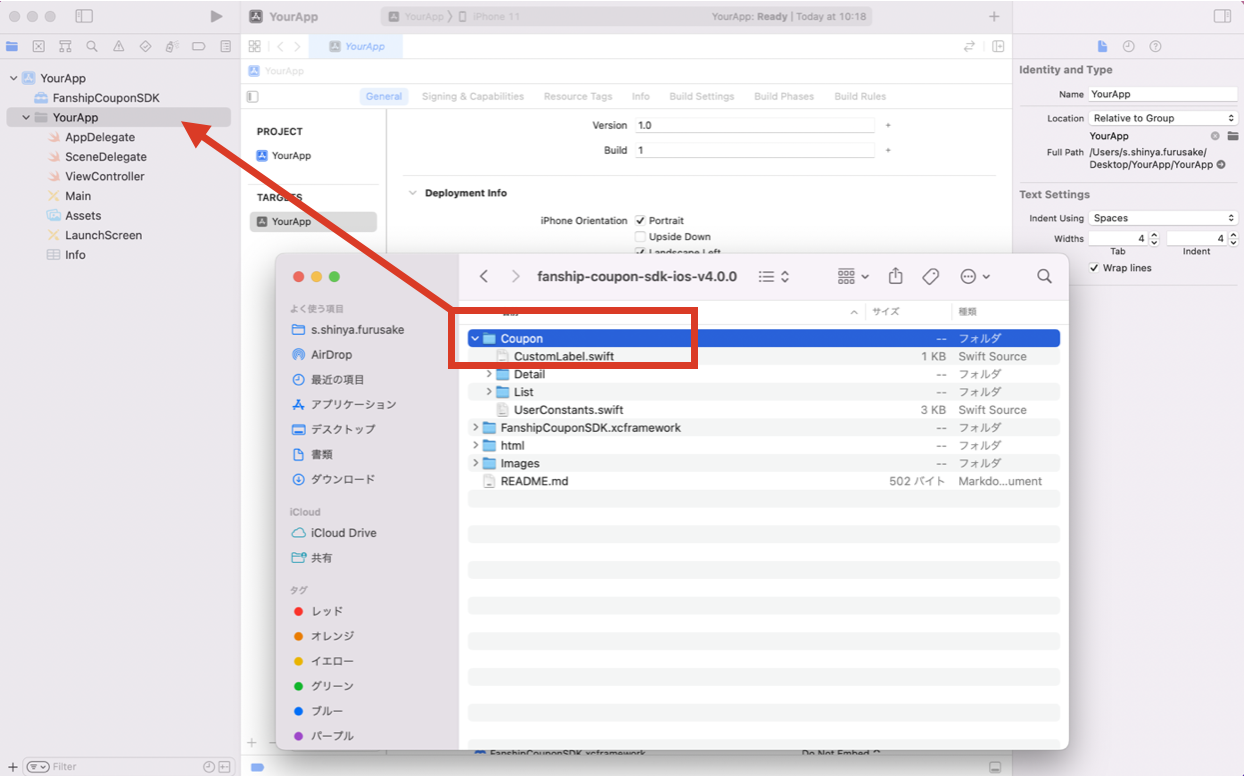The image size is (1244, 776).
Task: Expand the Detail folder in Finder
Action: 489,374
